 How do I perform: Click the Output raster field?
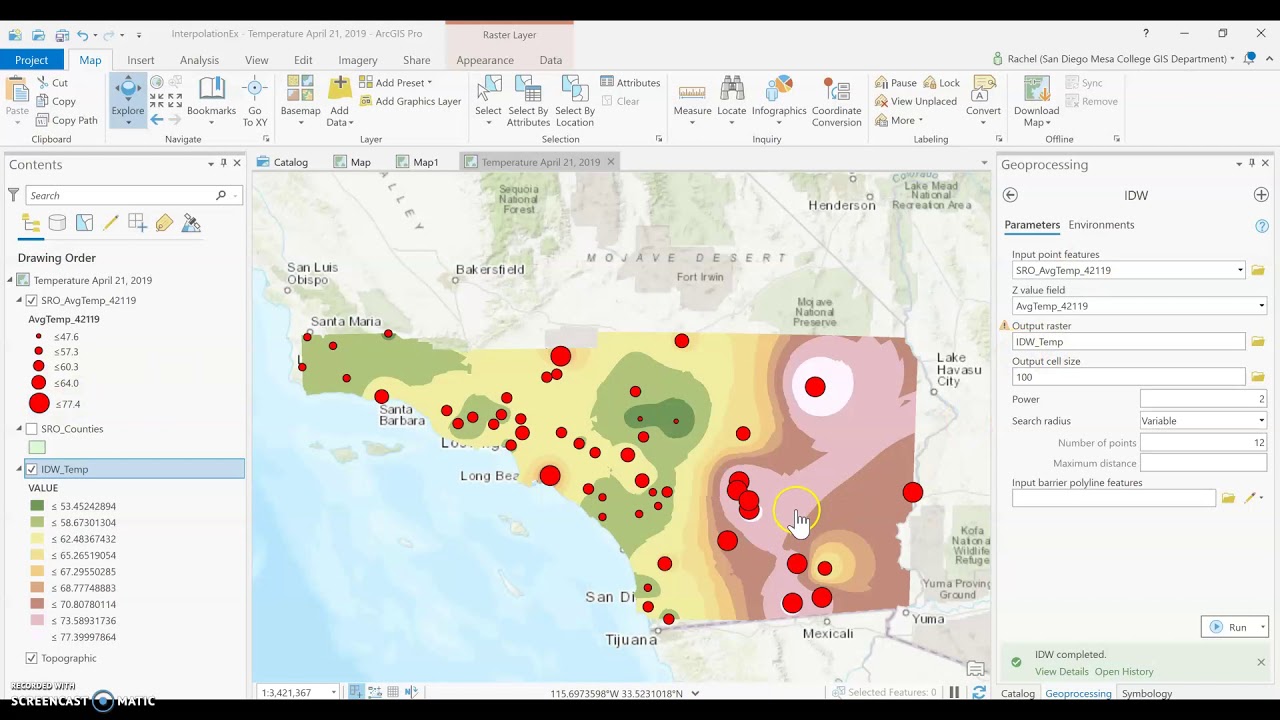point(1128,342)
